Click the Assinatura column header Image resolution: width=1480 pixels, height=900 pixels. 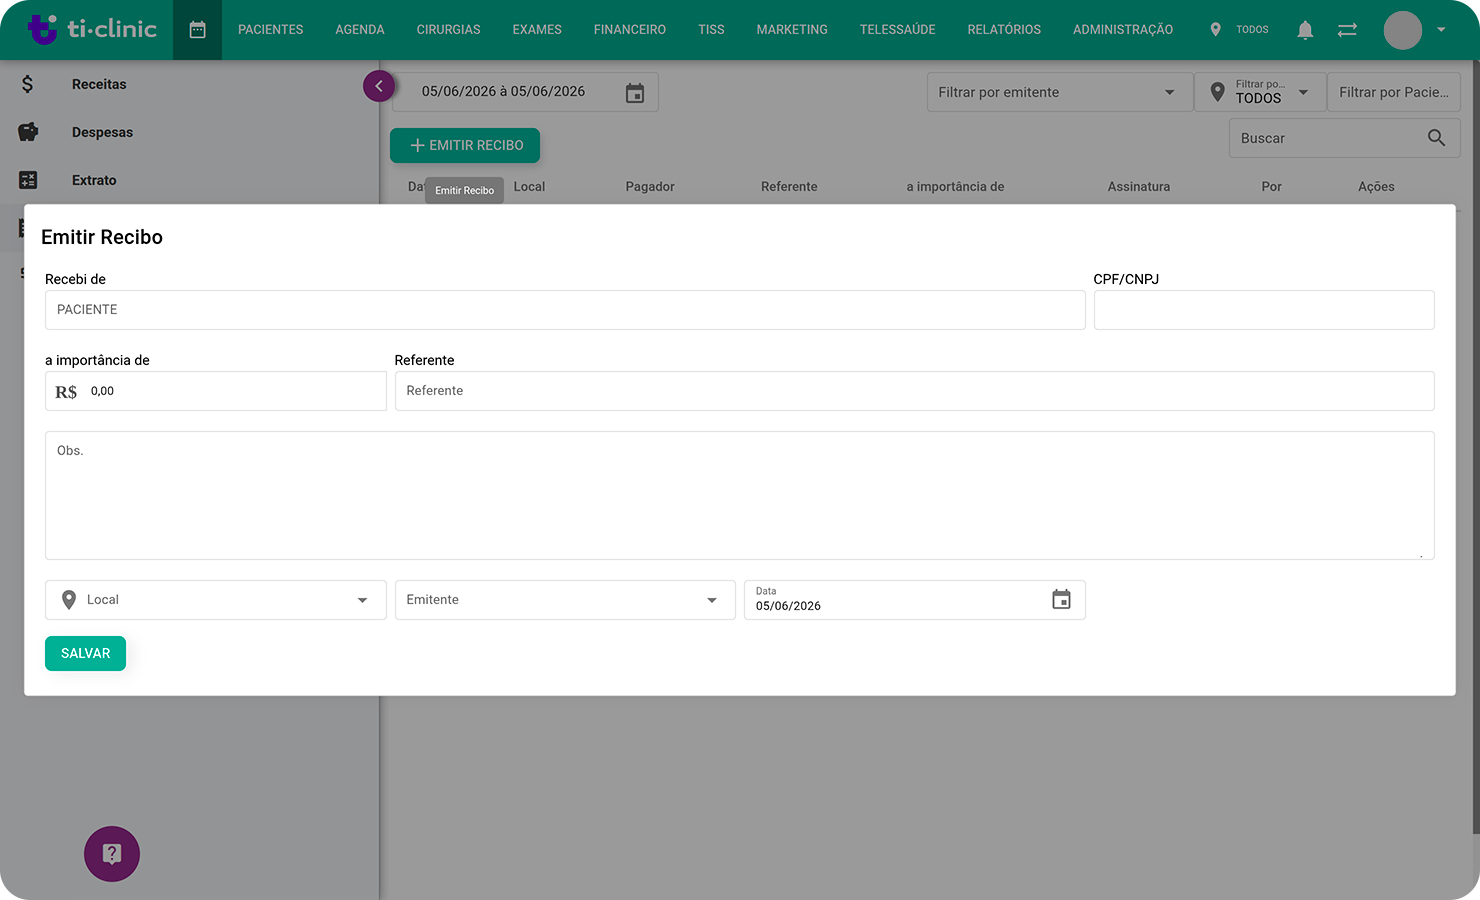tap(1138, 187)
